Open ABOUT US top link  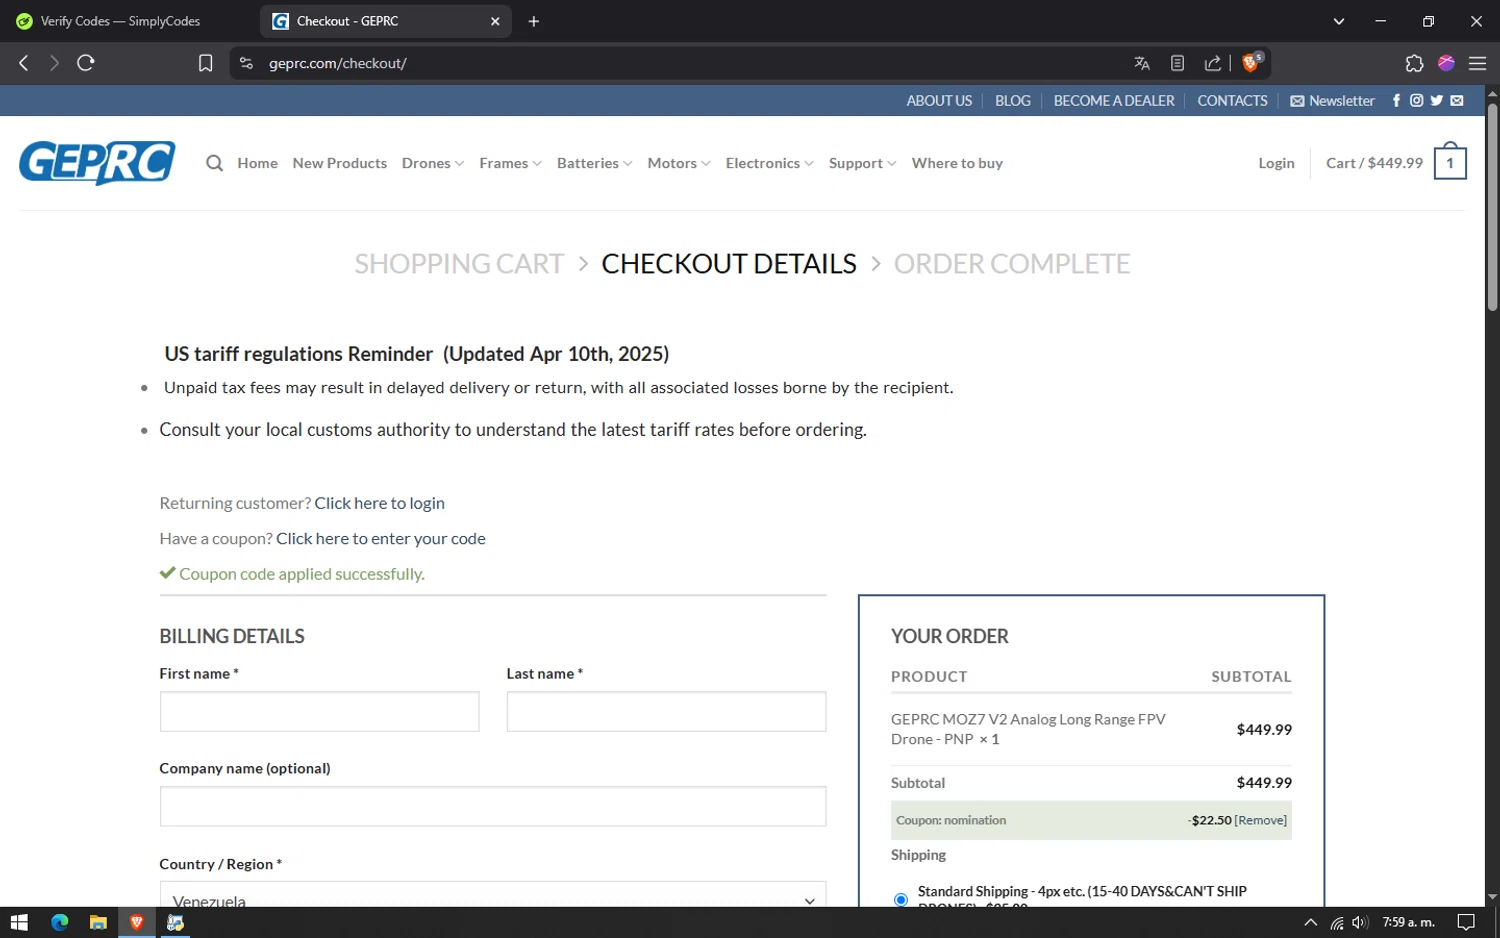click(x=939, y=100)
